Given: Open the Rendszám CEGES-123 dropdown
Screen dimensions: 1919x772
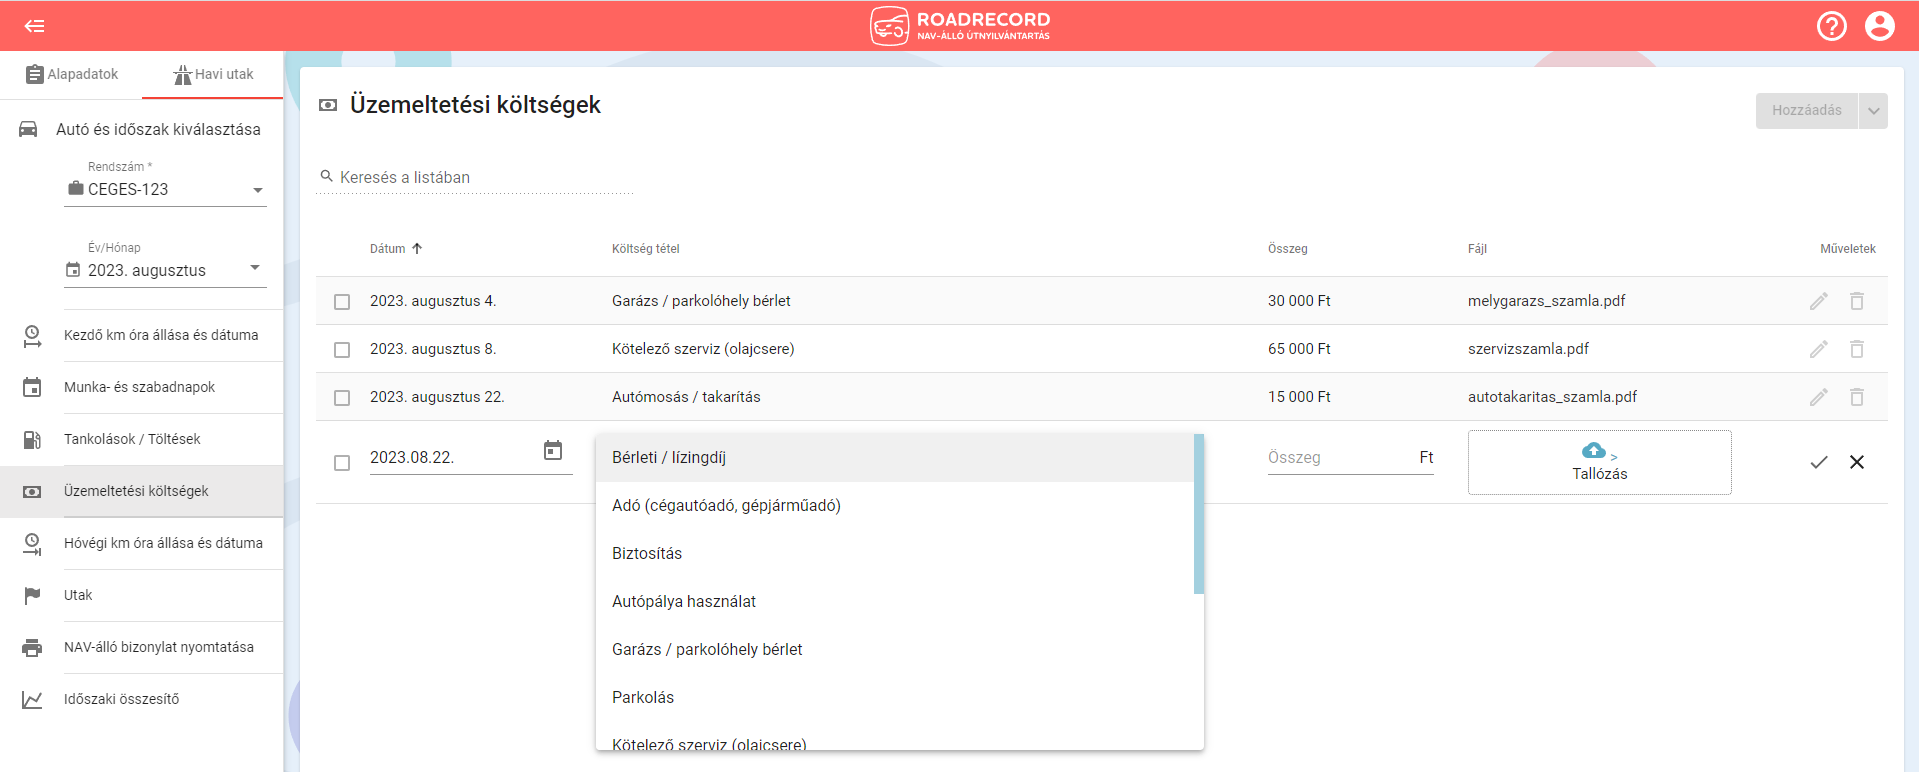Looking at the screenshot, I should (165, 189).
